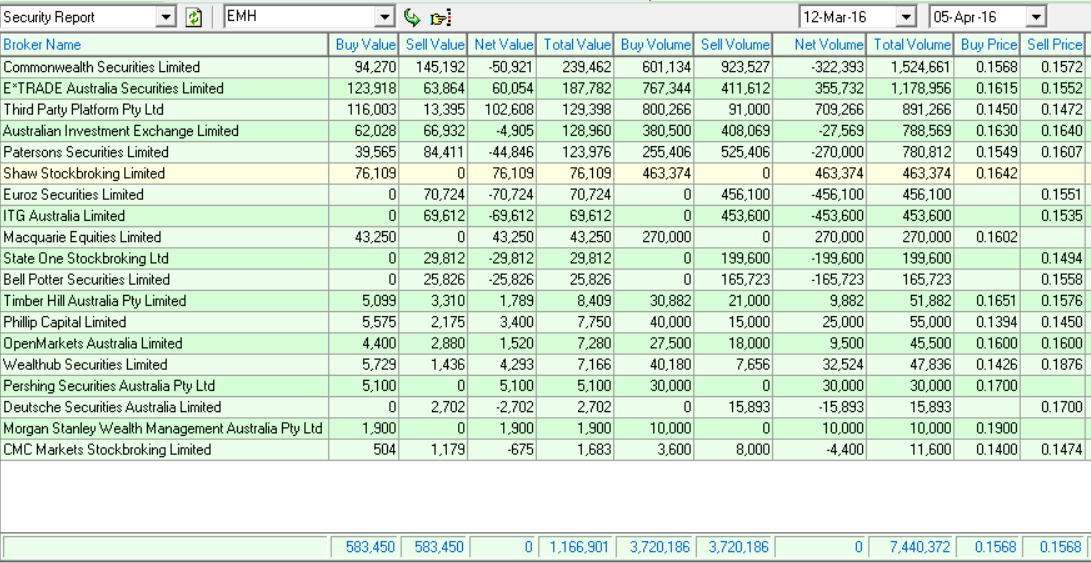Click the pointing hand export icon
This screenshot has height=563, width=1091.
click(440, 17)
